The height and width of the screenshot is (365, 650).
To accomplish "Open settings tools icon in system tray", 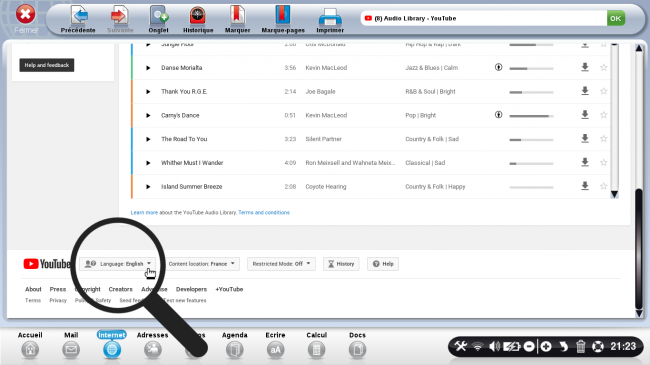I will click(x=461, y=346).
